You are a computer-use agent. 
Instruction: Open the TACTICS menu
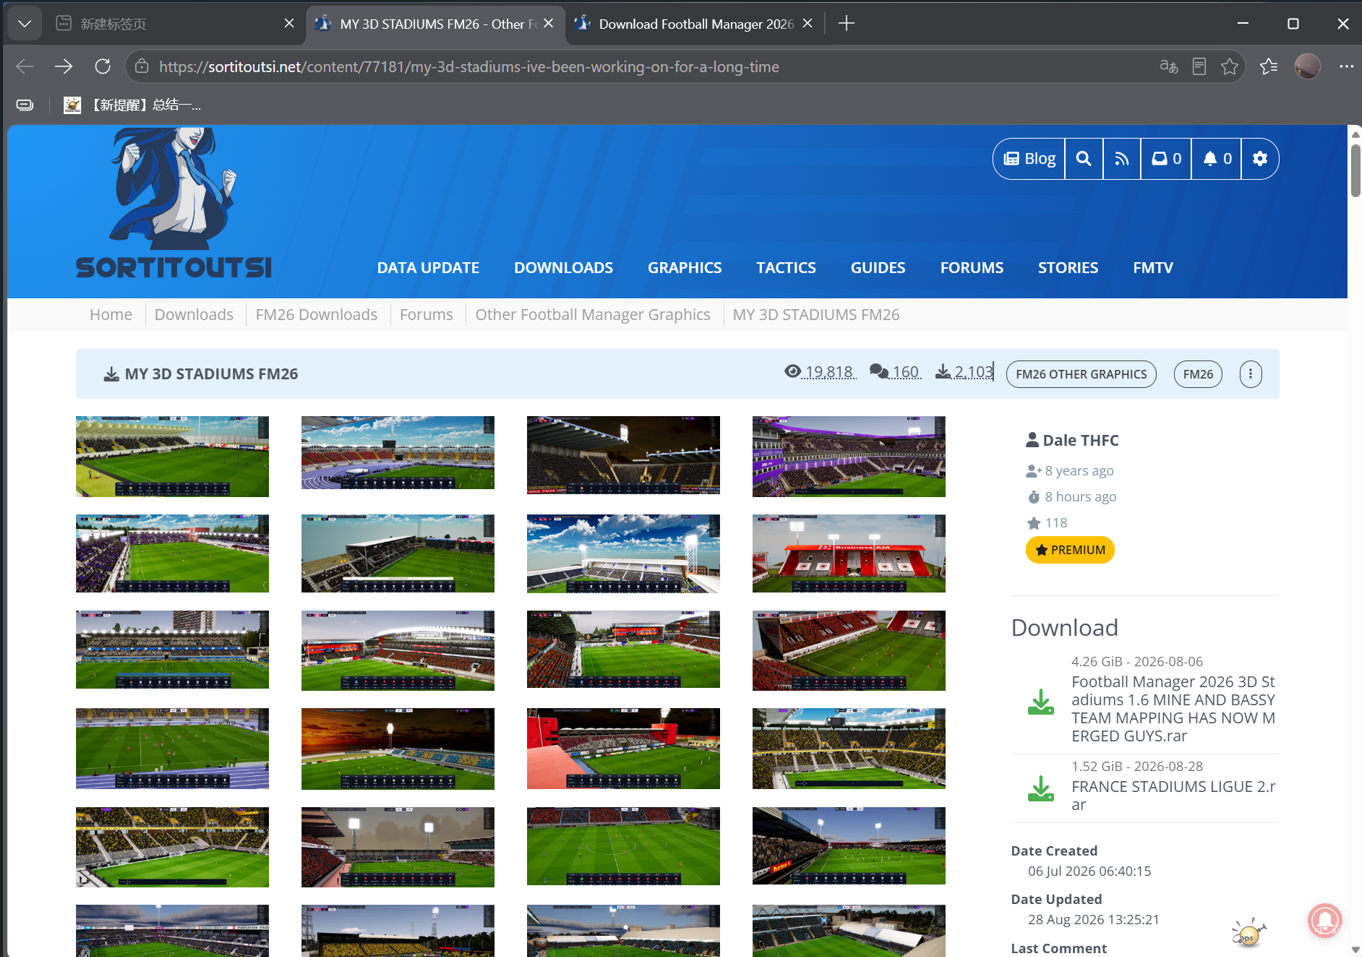pyautogui.click(x=786, y=268)
